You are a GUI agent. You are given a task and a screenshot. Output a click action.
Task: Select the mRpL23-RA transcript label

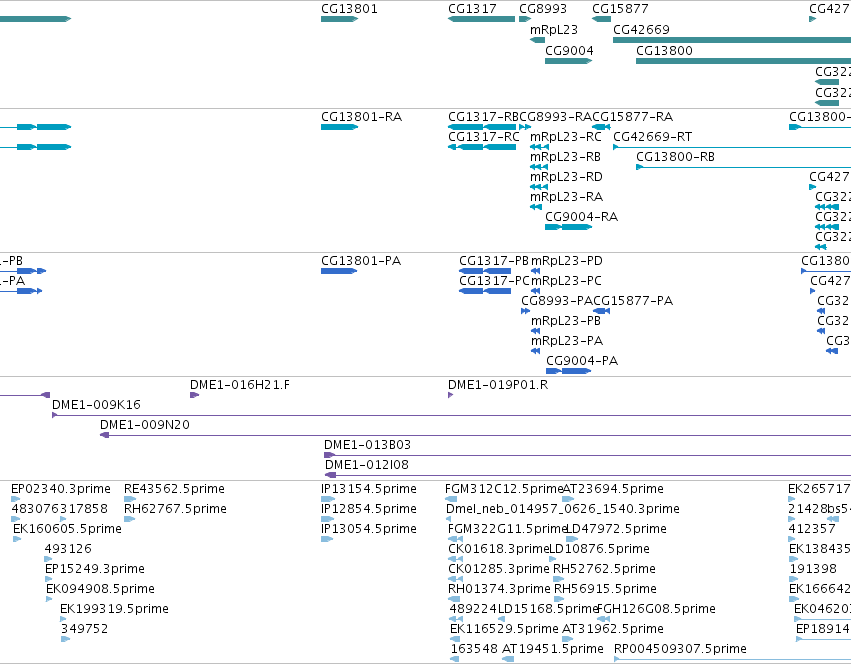point(567,197)
